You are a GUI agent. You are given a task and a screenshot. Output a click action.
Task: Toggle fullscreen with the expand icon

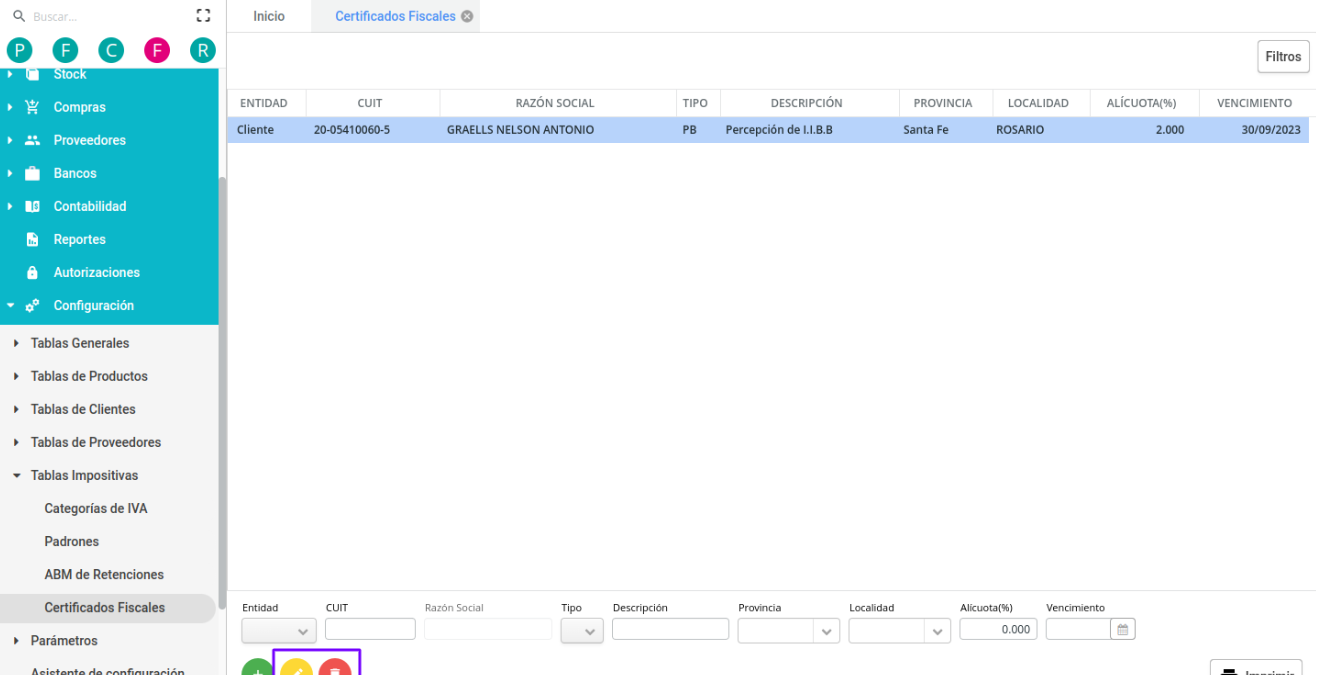[204, 16]
